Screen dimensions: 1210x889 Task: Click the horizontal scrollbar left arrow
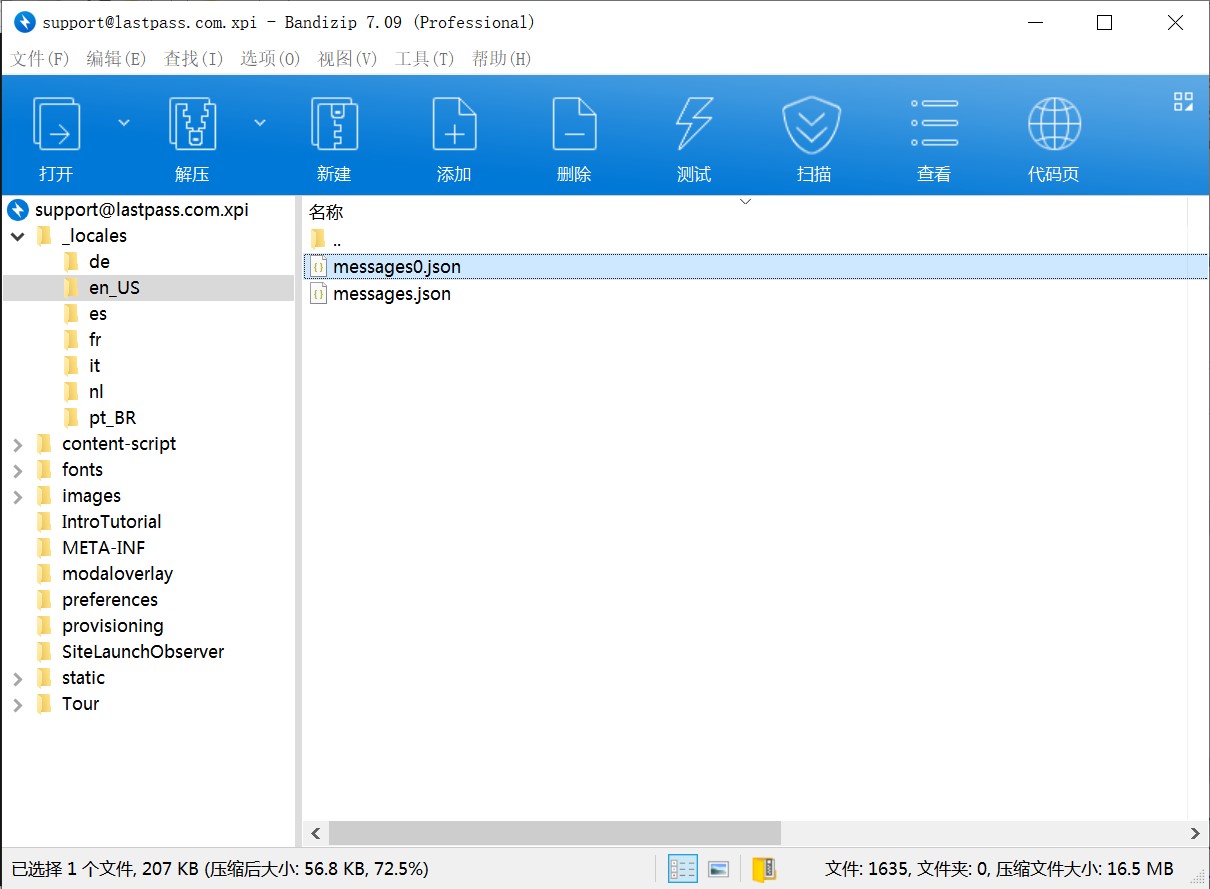point(315,833)
